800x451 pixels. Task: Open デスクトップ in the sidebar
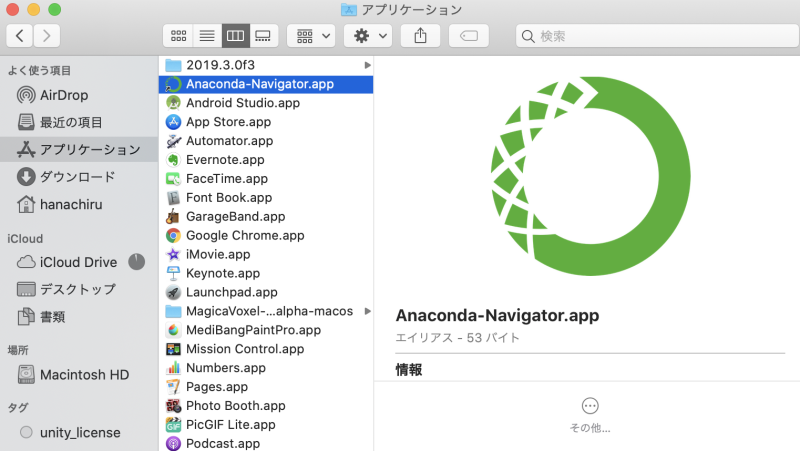tap(79, 289)
